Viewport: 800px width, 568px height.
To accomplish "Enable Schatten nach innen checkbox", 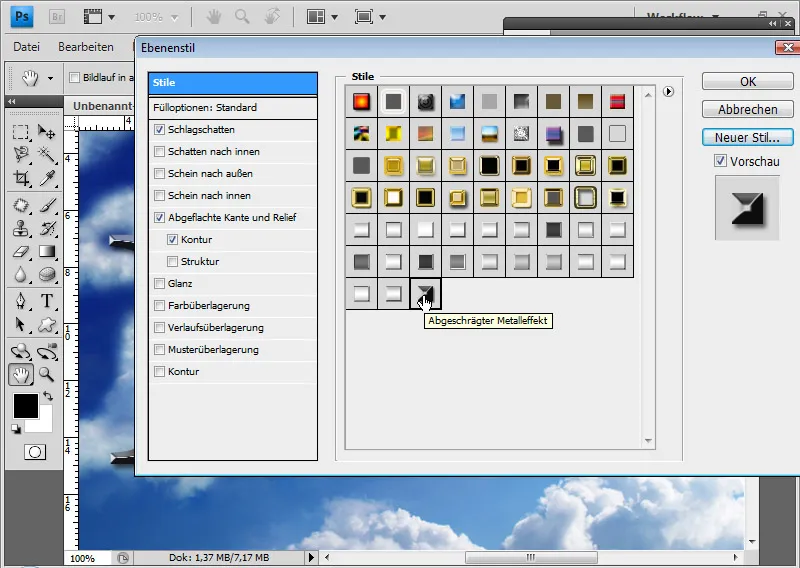I will (160, 152).
